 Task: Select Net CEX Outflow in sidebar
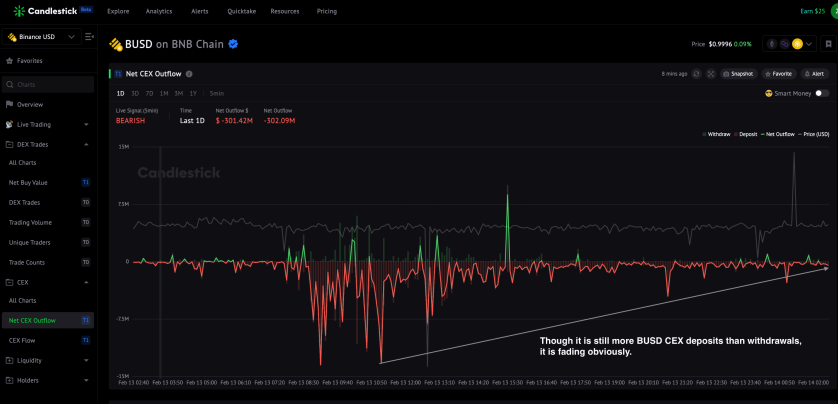(48, 321)
